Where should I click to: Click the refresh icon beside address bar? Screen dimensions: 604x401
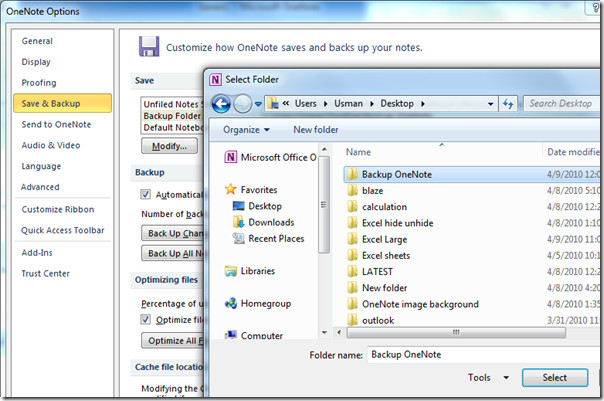click(508, 104)
